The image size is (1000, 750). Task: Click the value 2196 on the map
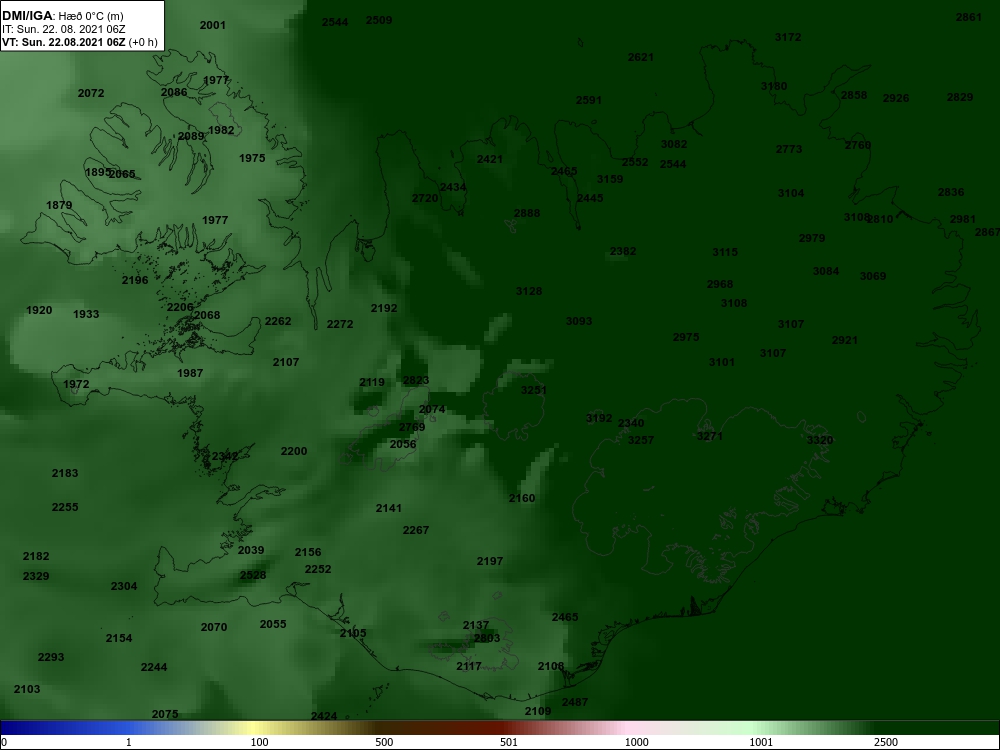[135, 280]
